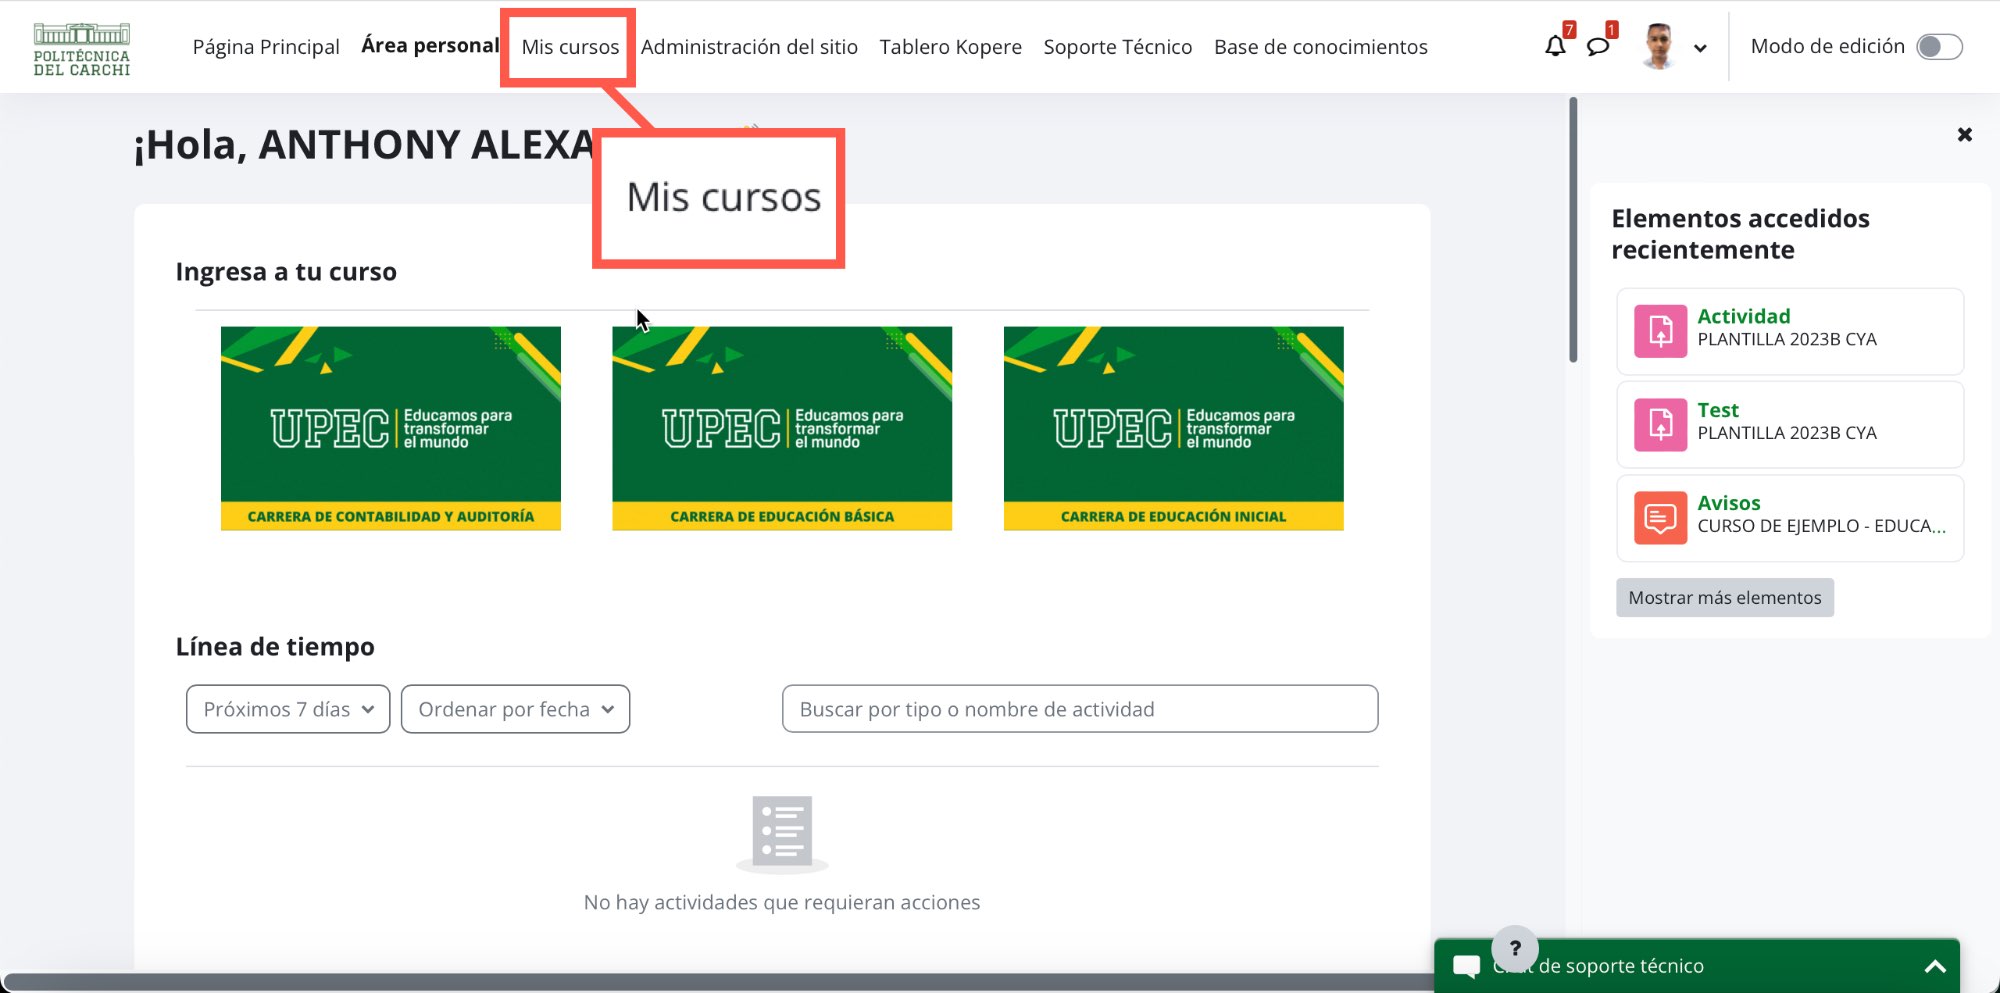
Task: Open Carrera de Contabilidad y Auditoría course
Action: pos(391,428)
